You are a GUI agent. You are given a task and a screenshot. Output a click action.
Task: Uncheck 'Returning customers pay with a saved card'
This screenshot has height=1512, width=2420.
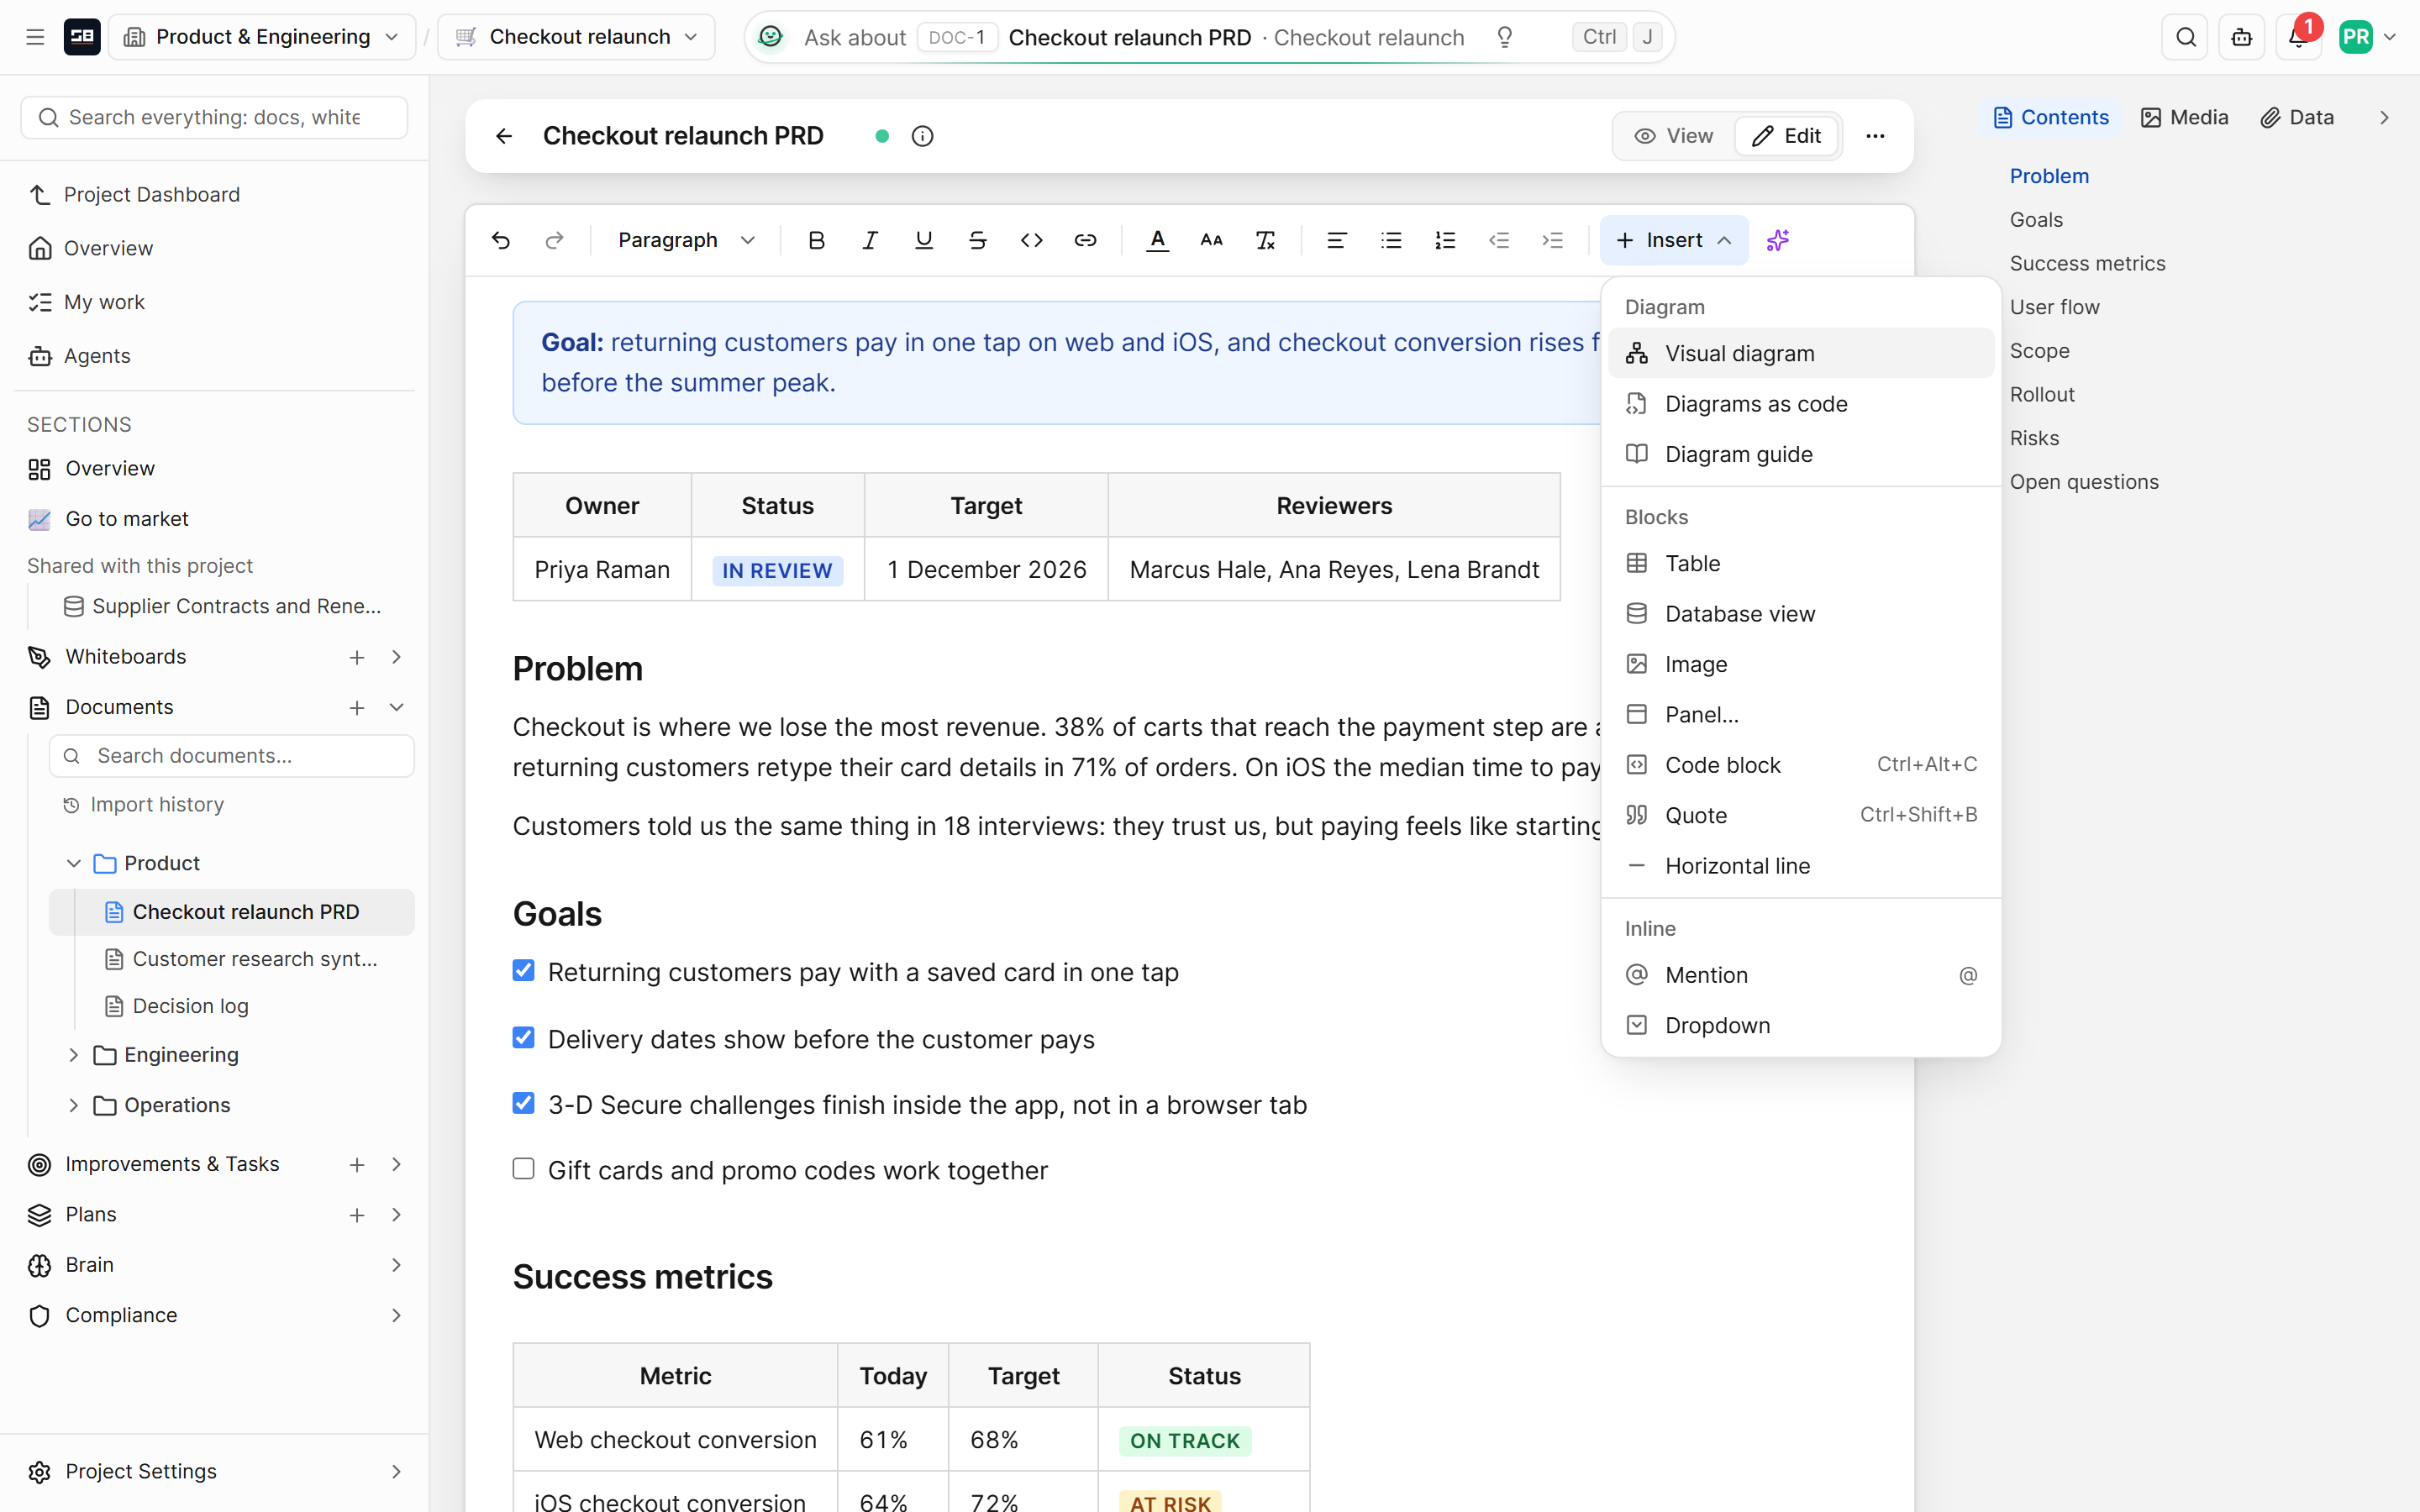523,971
